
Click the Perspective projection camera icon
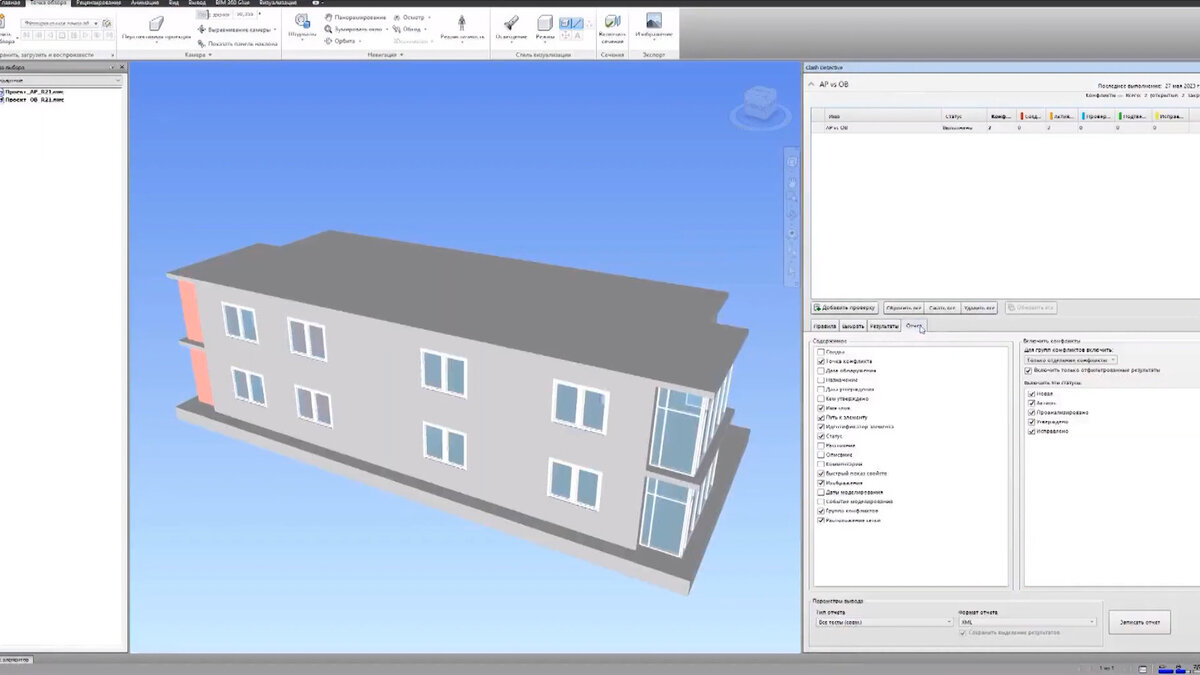pyautogui.click(x=156, y=23)
